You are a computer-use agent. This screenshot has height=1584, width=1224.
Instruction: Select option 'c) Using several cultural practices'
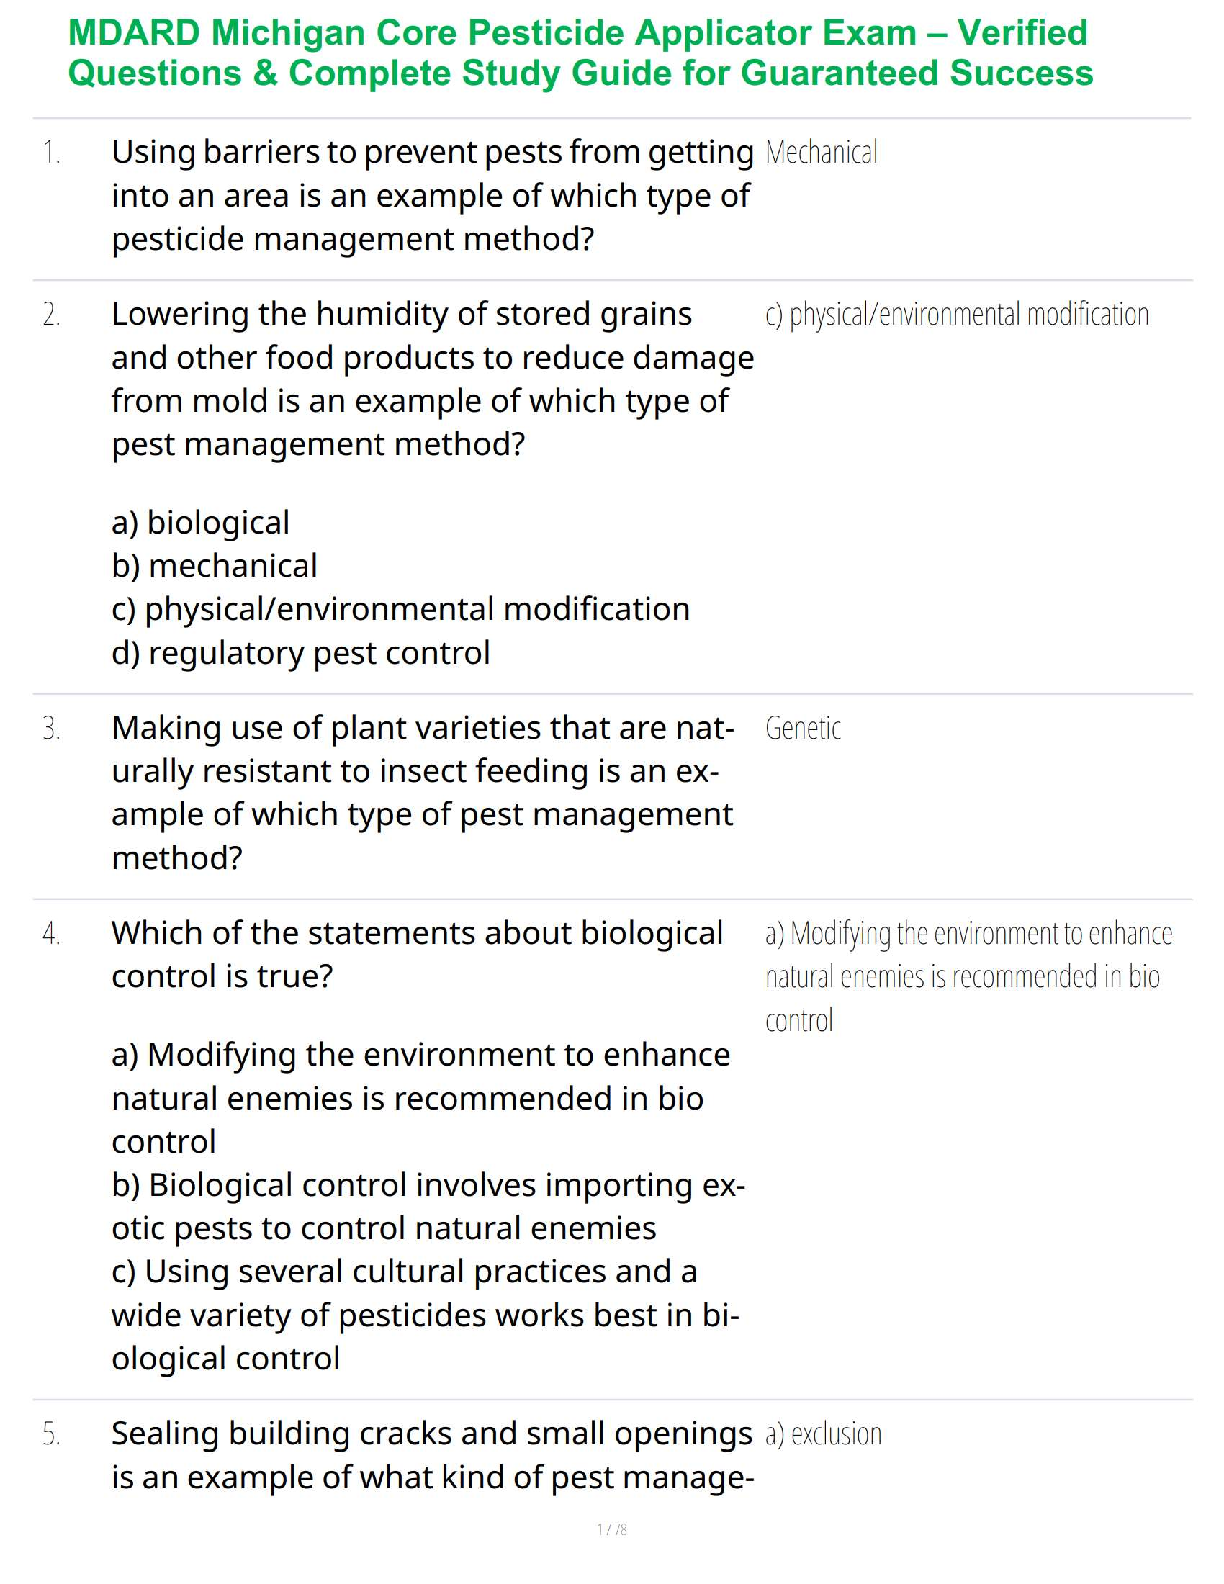tap(426, 1315)
